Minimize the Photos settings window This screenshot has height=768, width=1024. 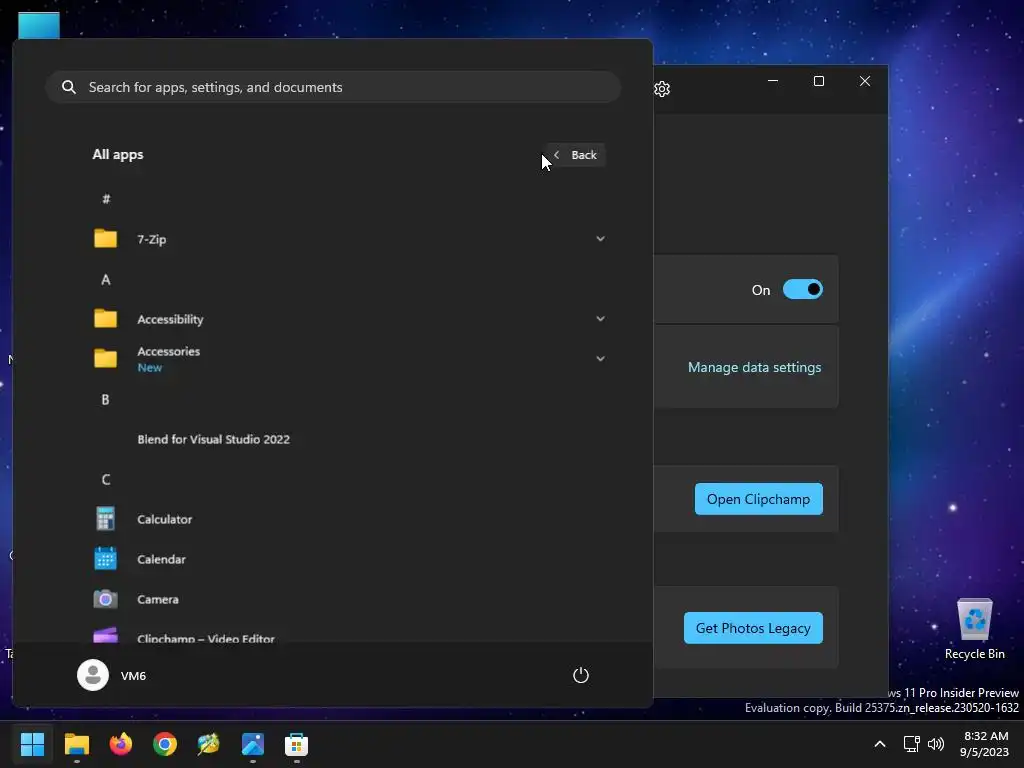click(x=773, y=81)
